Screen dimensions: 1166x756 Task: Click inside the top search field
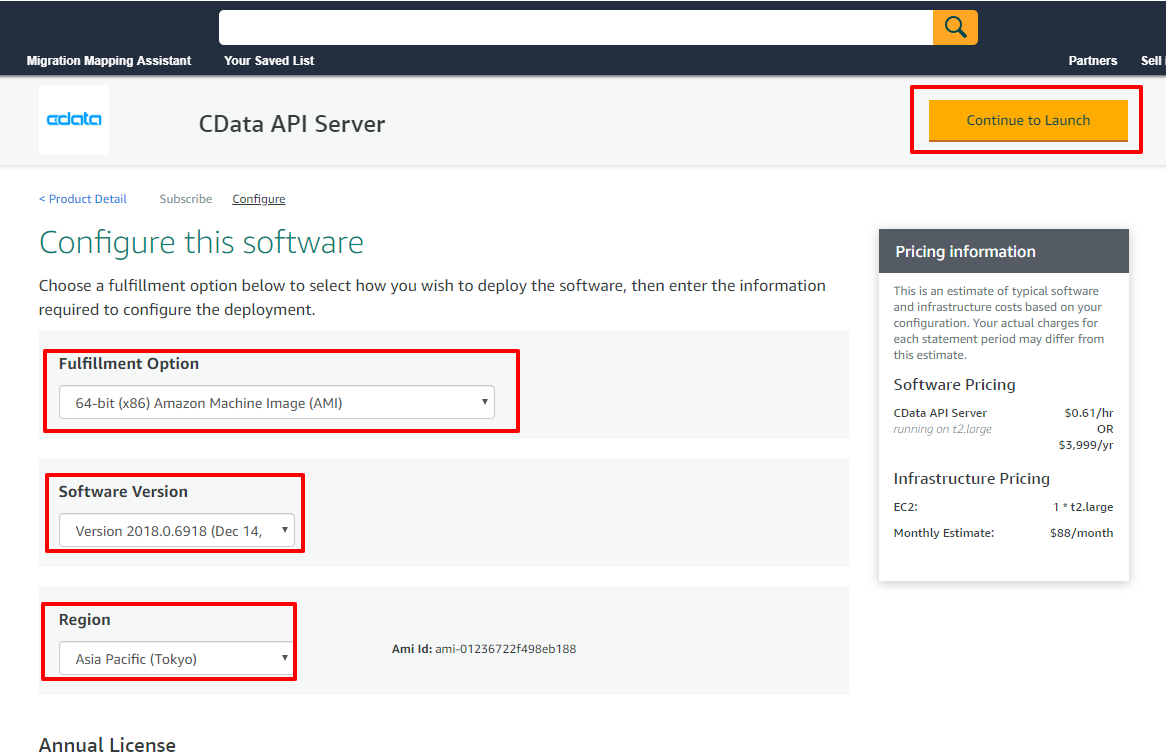(x=576, y=28)
